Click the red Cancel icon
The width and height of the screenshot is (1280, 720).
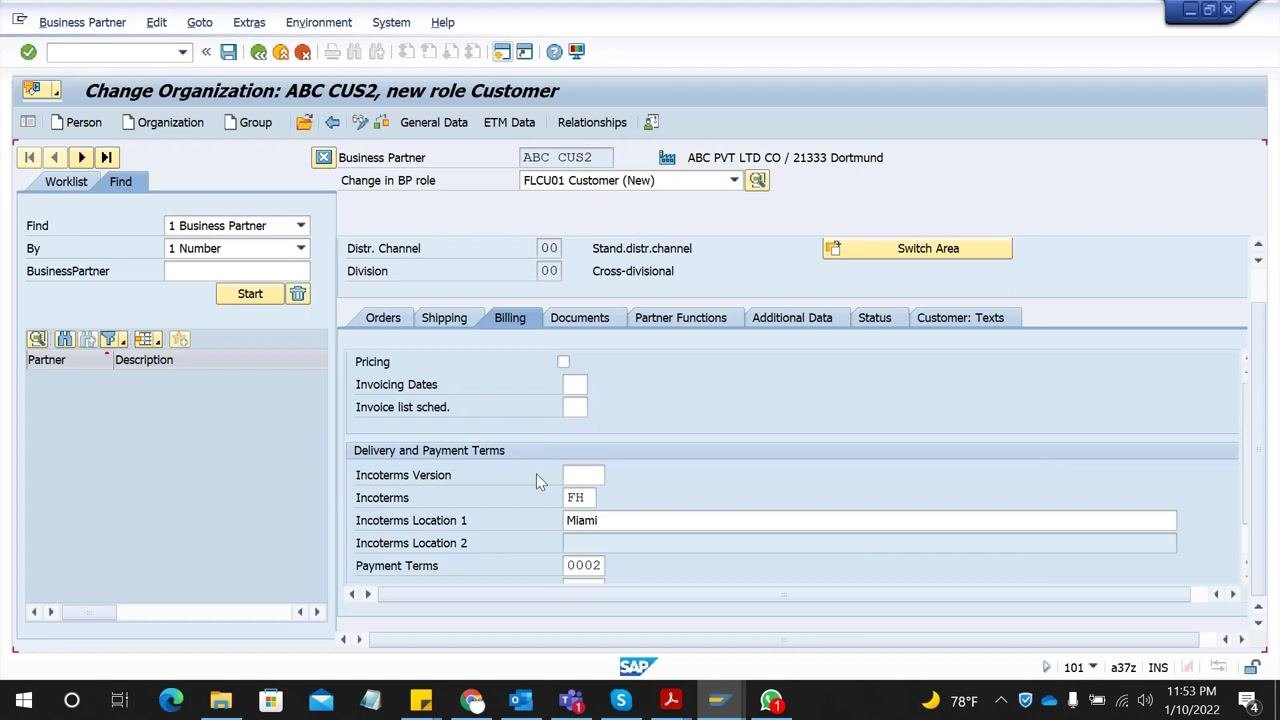pos(303,52)
